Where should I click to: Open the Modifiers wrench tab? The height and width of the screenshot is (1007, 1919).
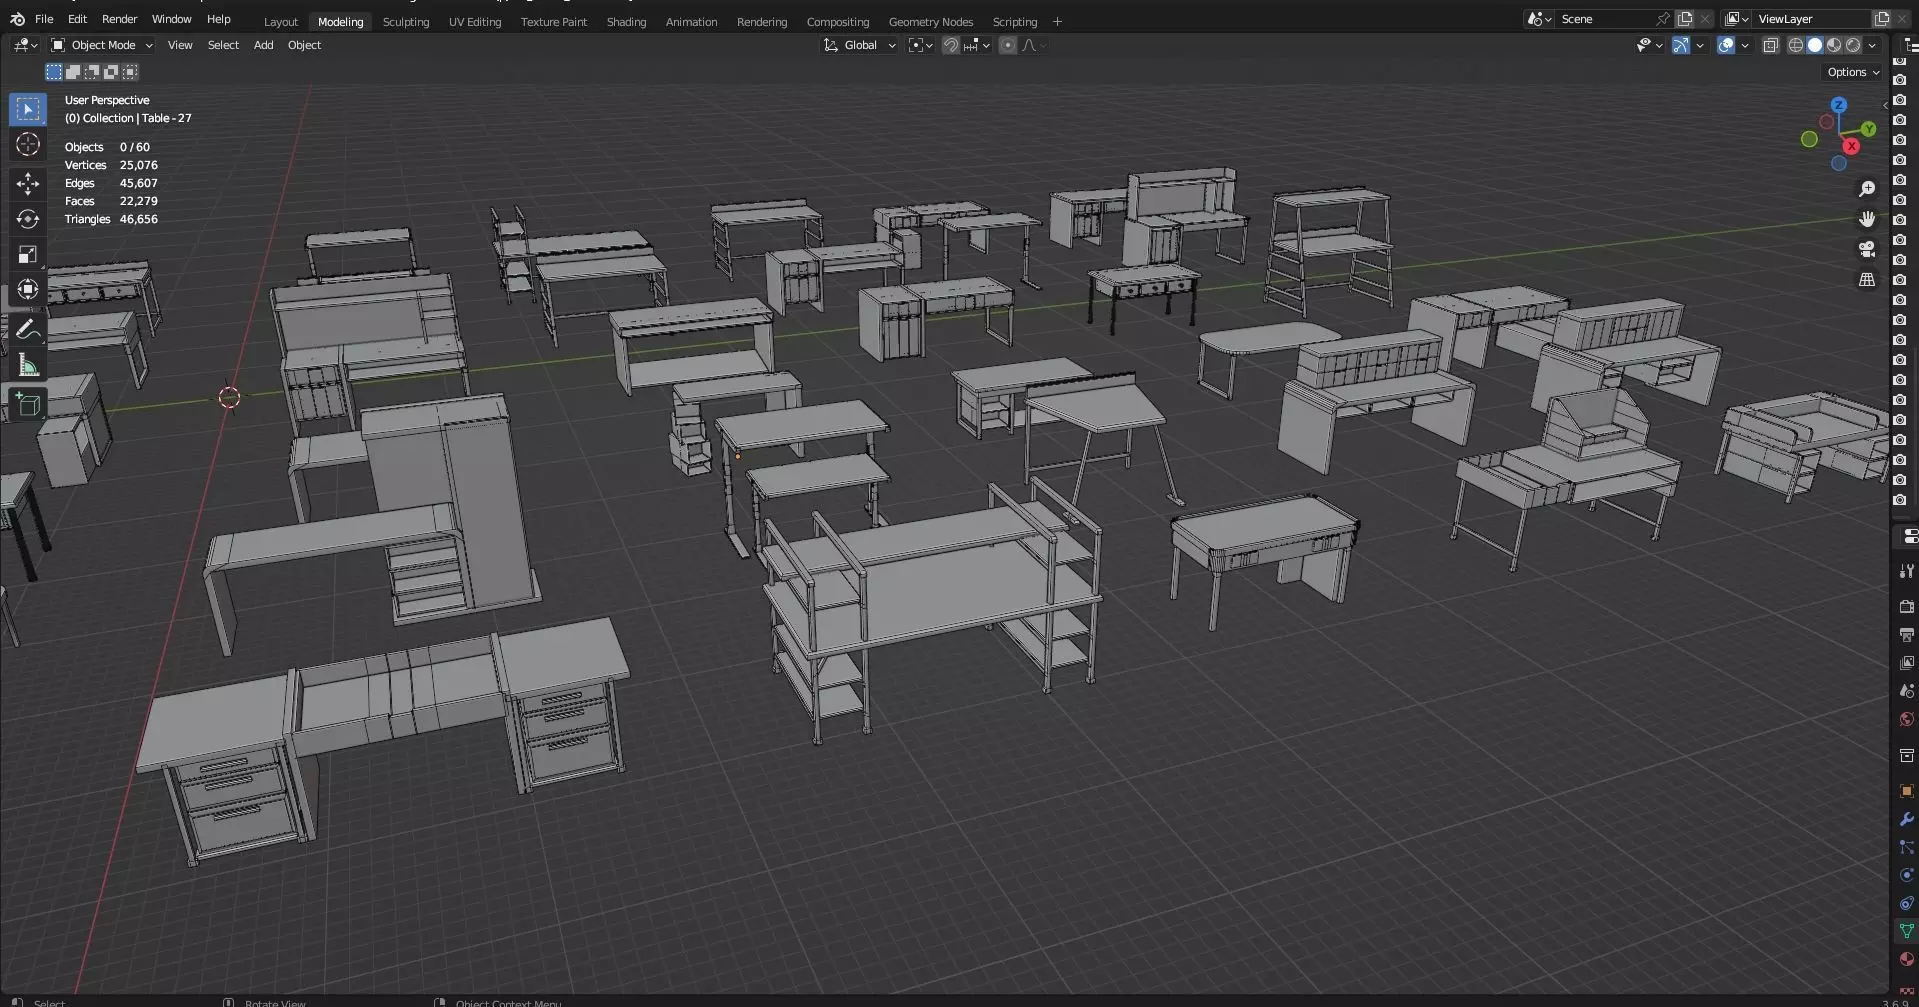point(1906,819)
